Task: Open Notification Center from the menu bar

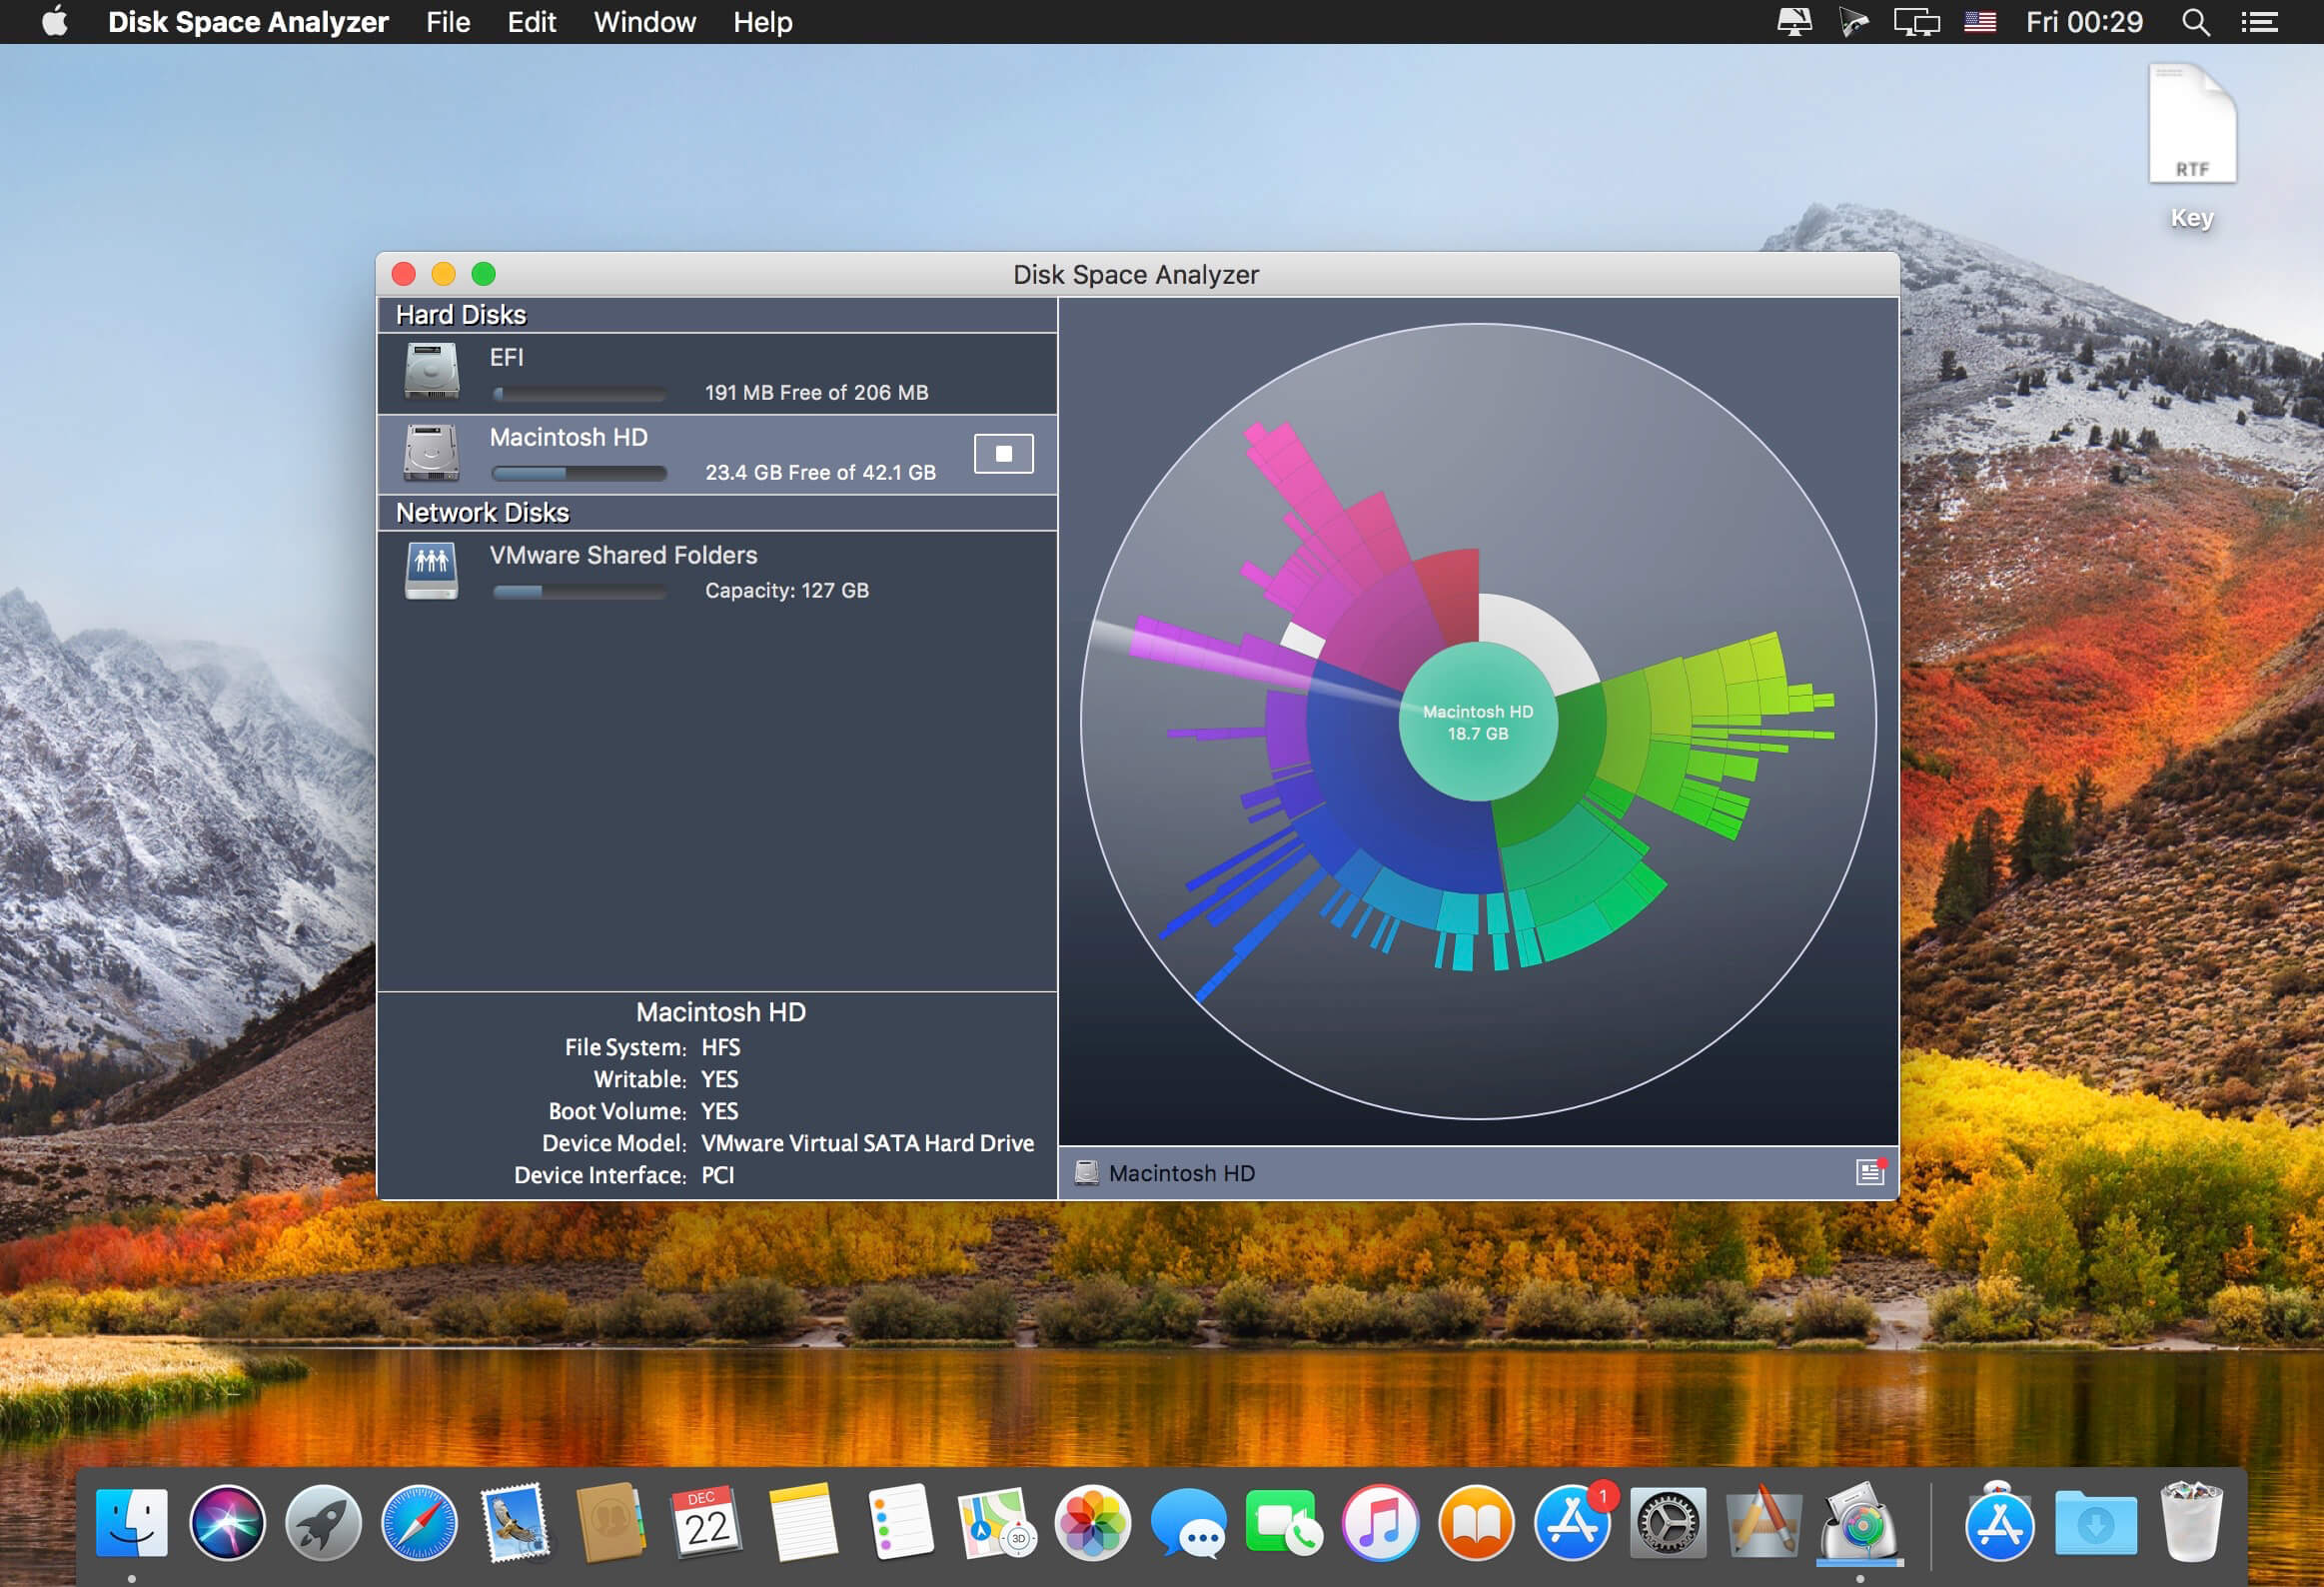Action: pos(2259,22)
